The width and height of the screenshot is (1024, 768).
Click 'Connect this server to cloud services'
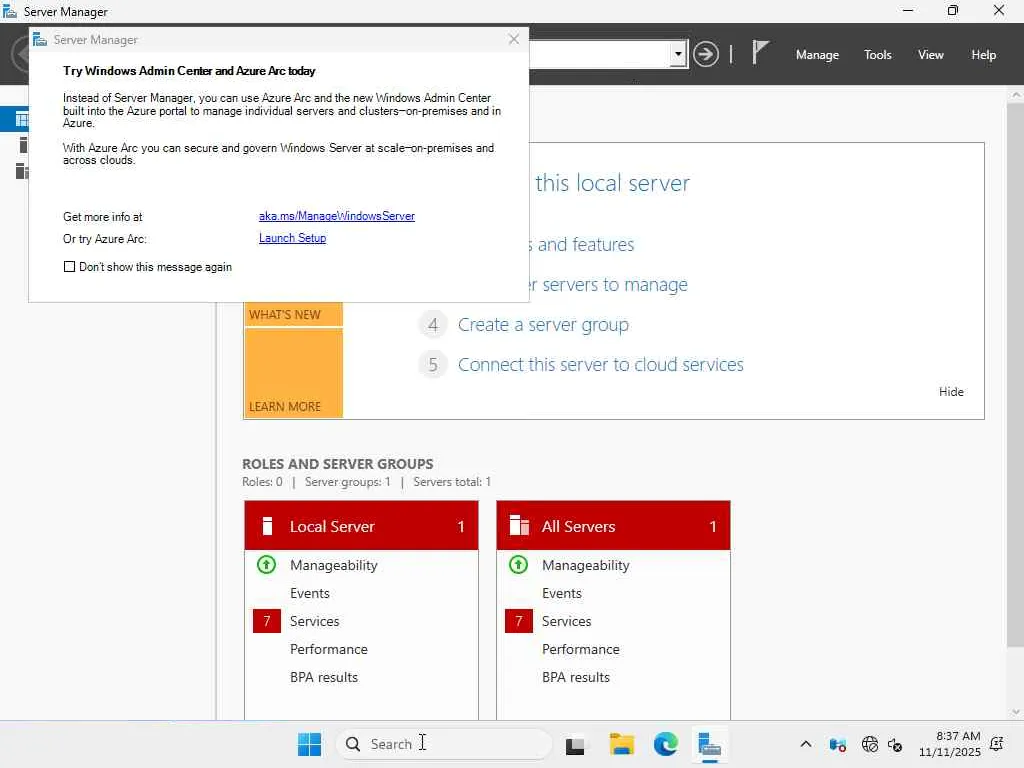coord(601,364)
